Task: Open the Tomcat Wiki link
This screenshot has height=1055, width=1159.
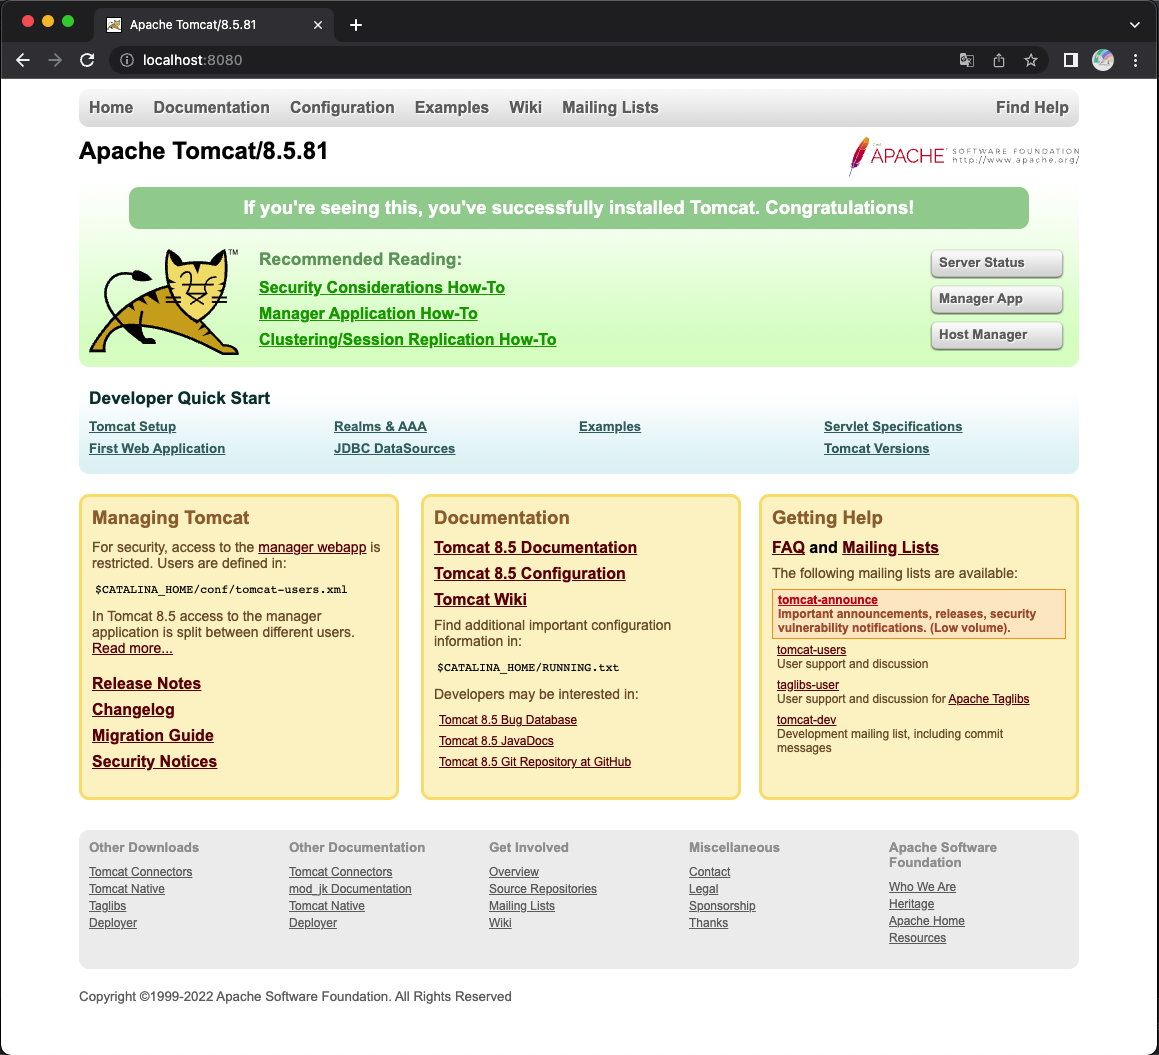Action: [480, 600]
